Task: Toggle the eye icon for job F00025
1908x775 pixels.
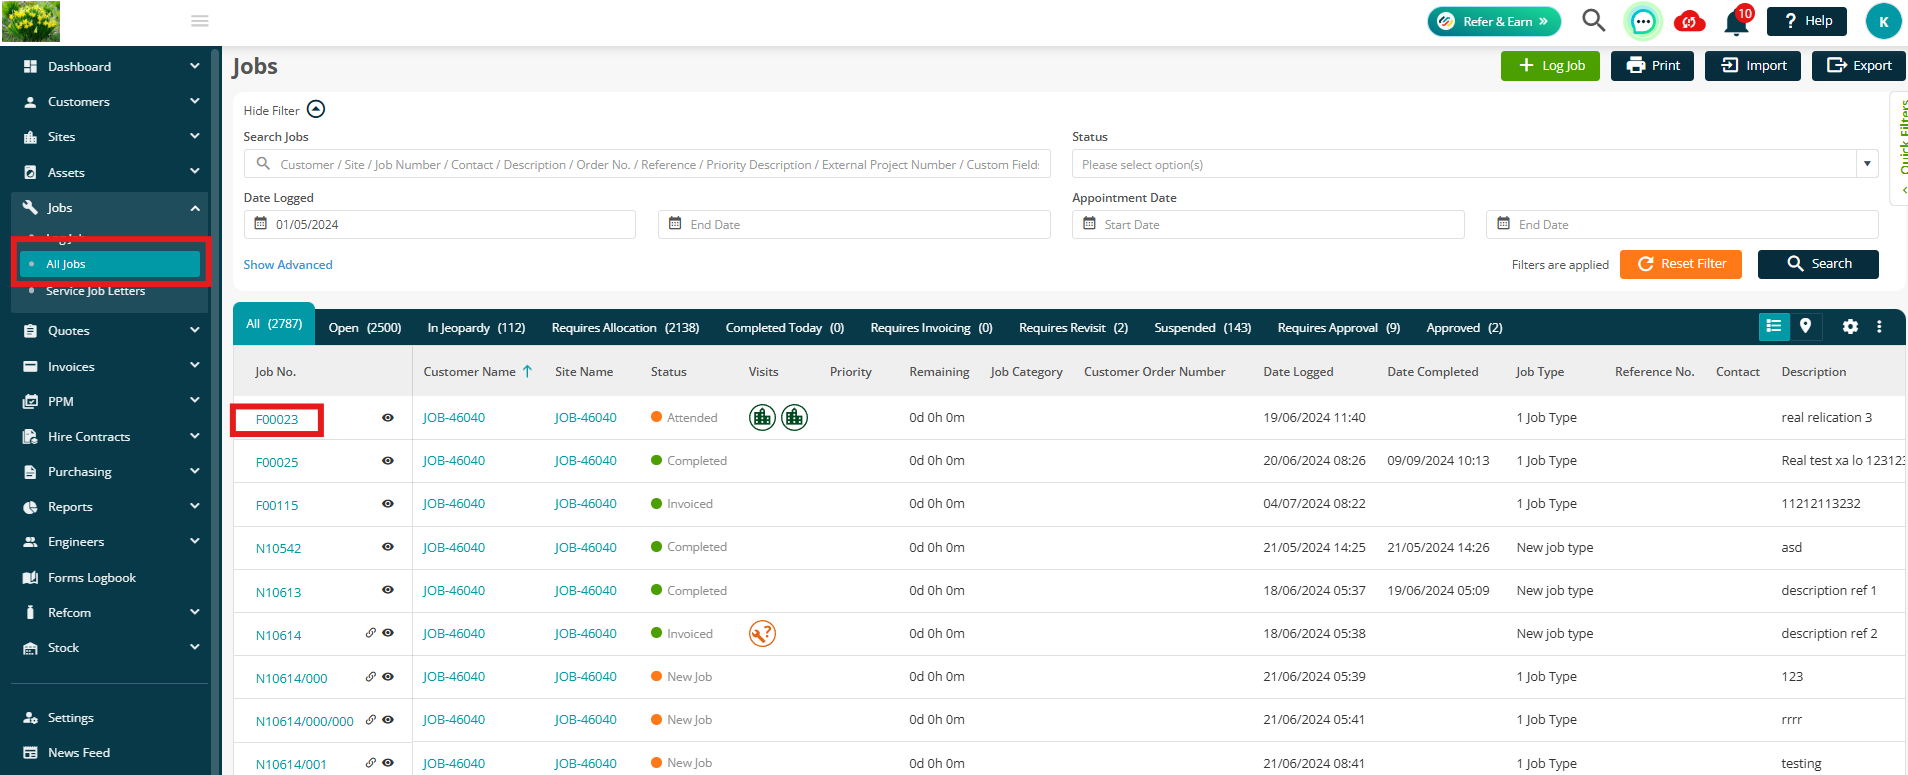Action: (x=388, y=461)
